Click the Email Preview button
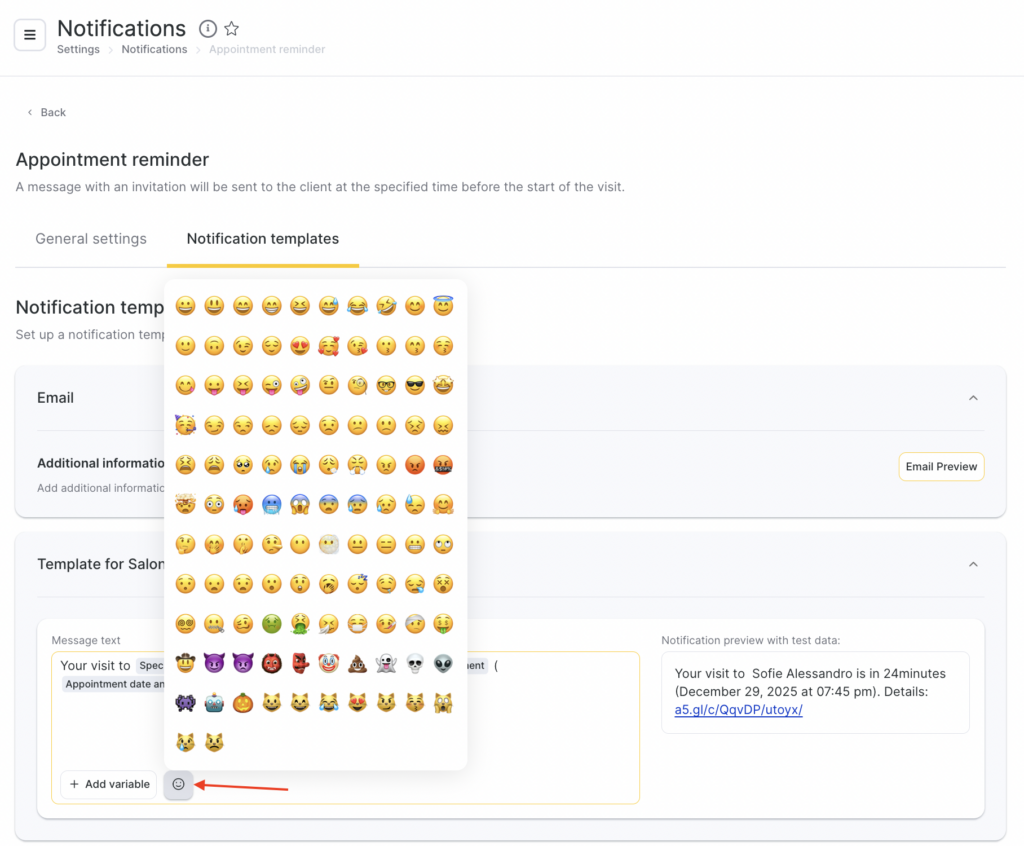Screen dimensions: 1024x846 (940, 467)
